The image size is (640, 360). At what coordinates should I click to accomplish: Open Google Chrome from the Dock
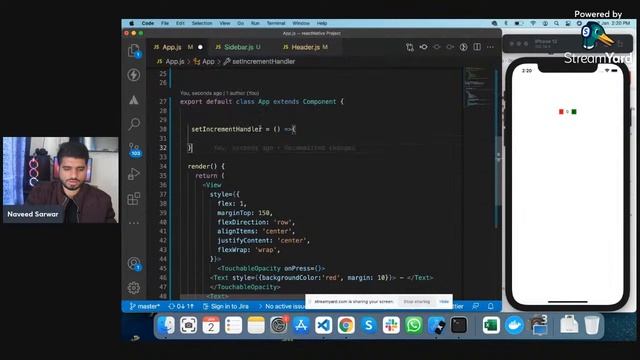point(346,325)
